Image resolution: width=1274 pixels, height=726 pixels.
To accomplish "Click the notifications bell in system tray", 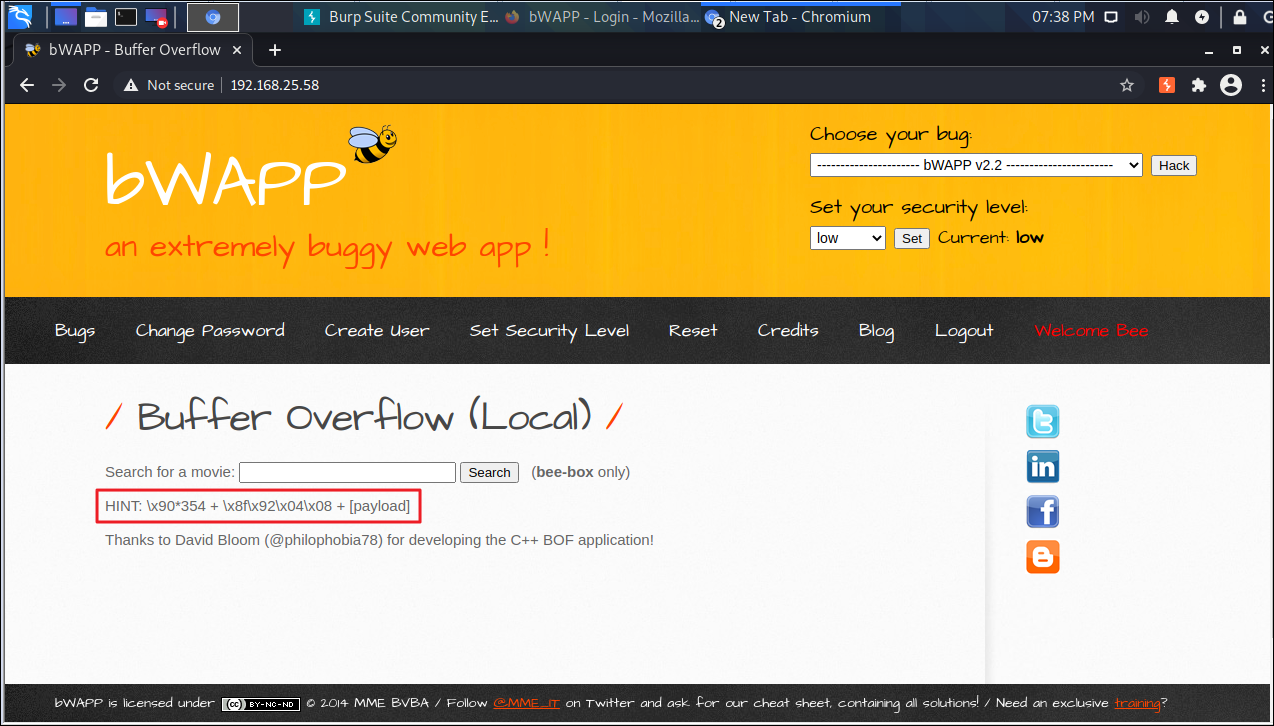I will pyautogui.click(x=1173, y=17).
